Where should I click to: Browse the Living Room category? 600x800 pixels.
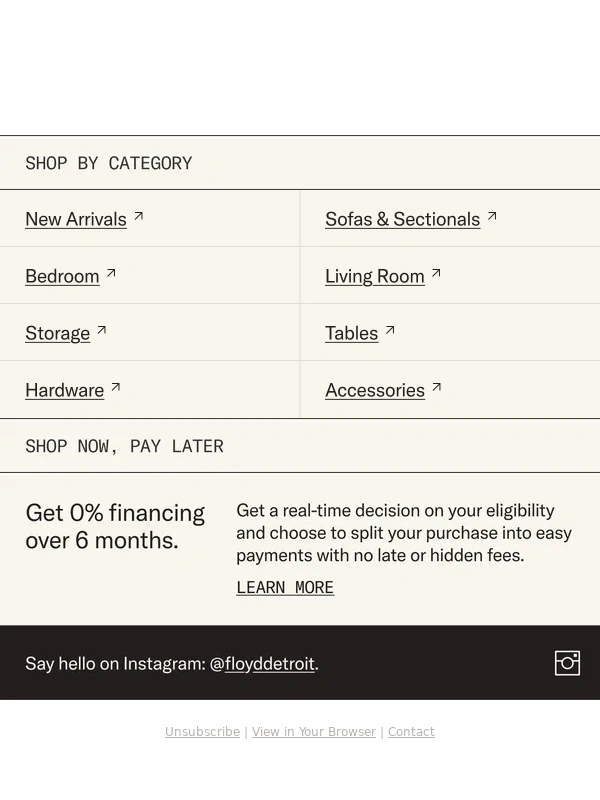coord(375,276)
